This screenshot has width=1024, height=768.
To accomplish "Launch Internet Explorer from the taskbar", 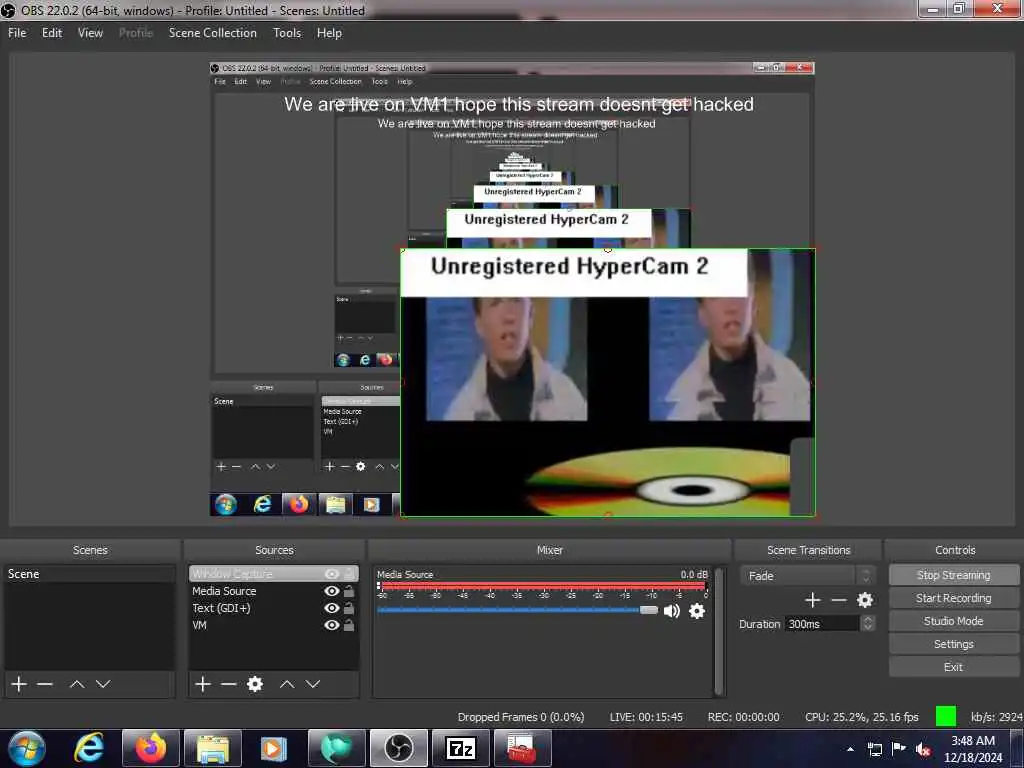I will click(89, 748).
